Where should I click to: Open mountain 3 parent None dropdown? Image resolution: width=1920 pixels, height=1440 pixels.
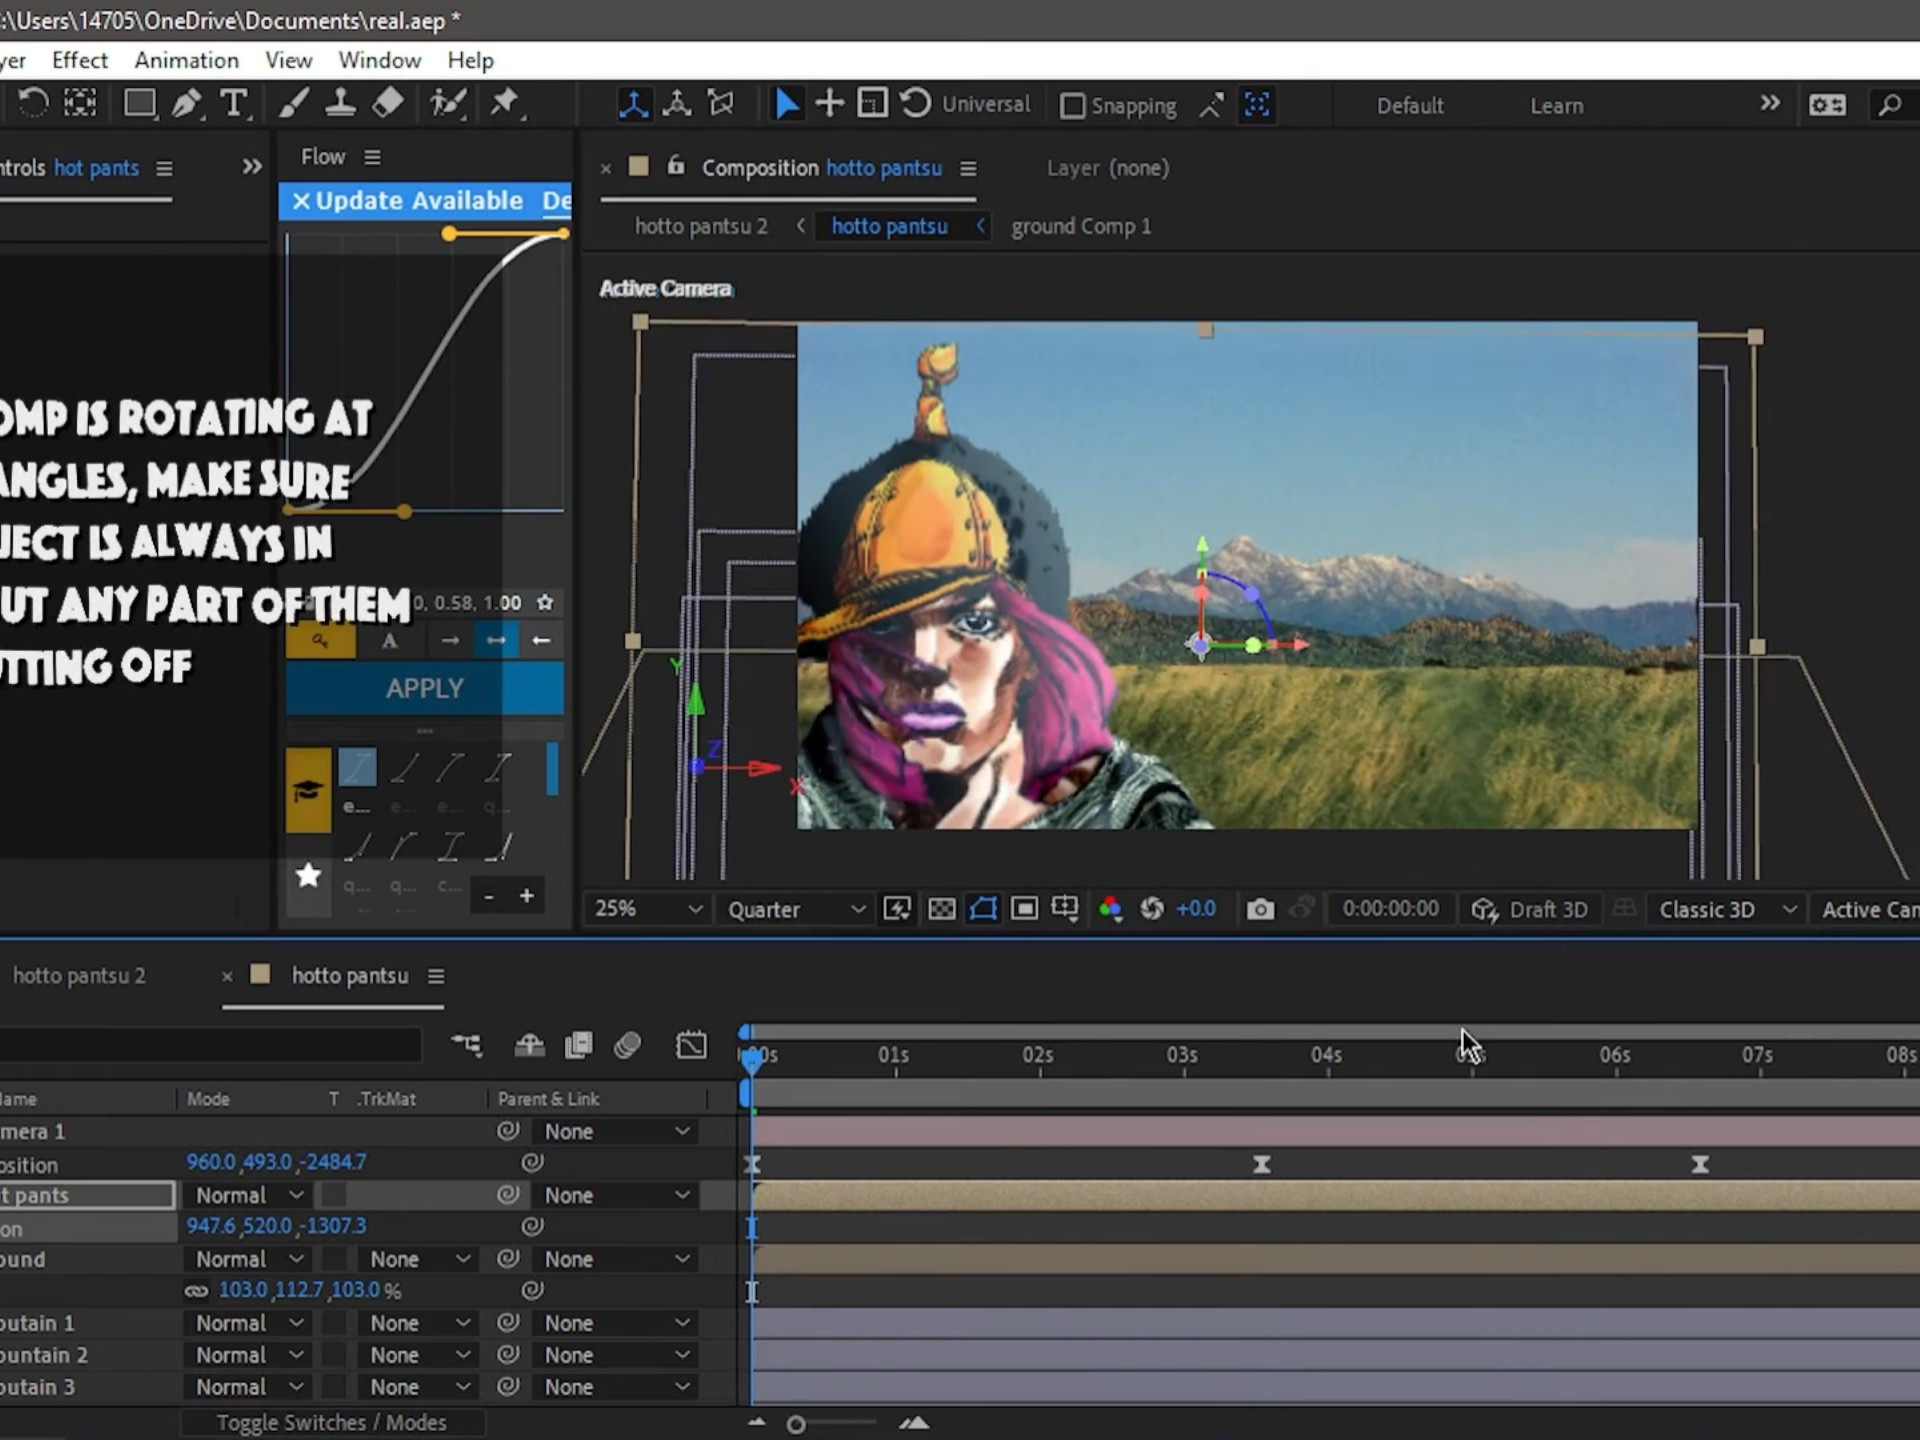(x=617, y=1387)
